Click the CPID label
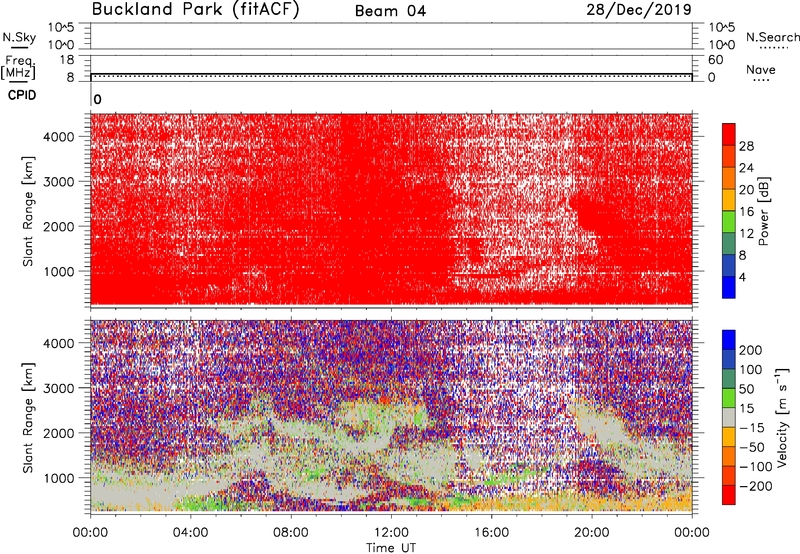The height and width of the screenshot is (554, 800). [x=22, y=95]
